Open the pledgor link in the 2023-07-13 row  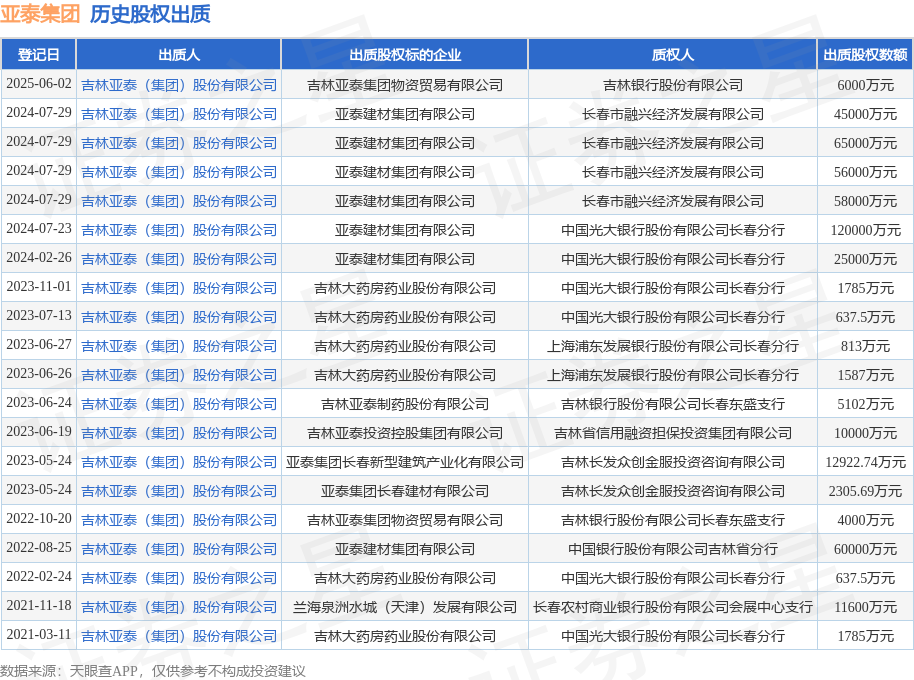[x=179, y=318]
